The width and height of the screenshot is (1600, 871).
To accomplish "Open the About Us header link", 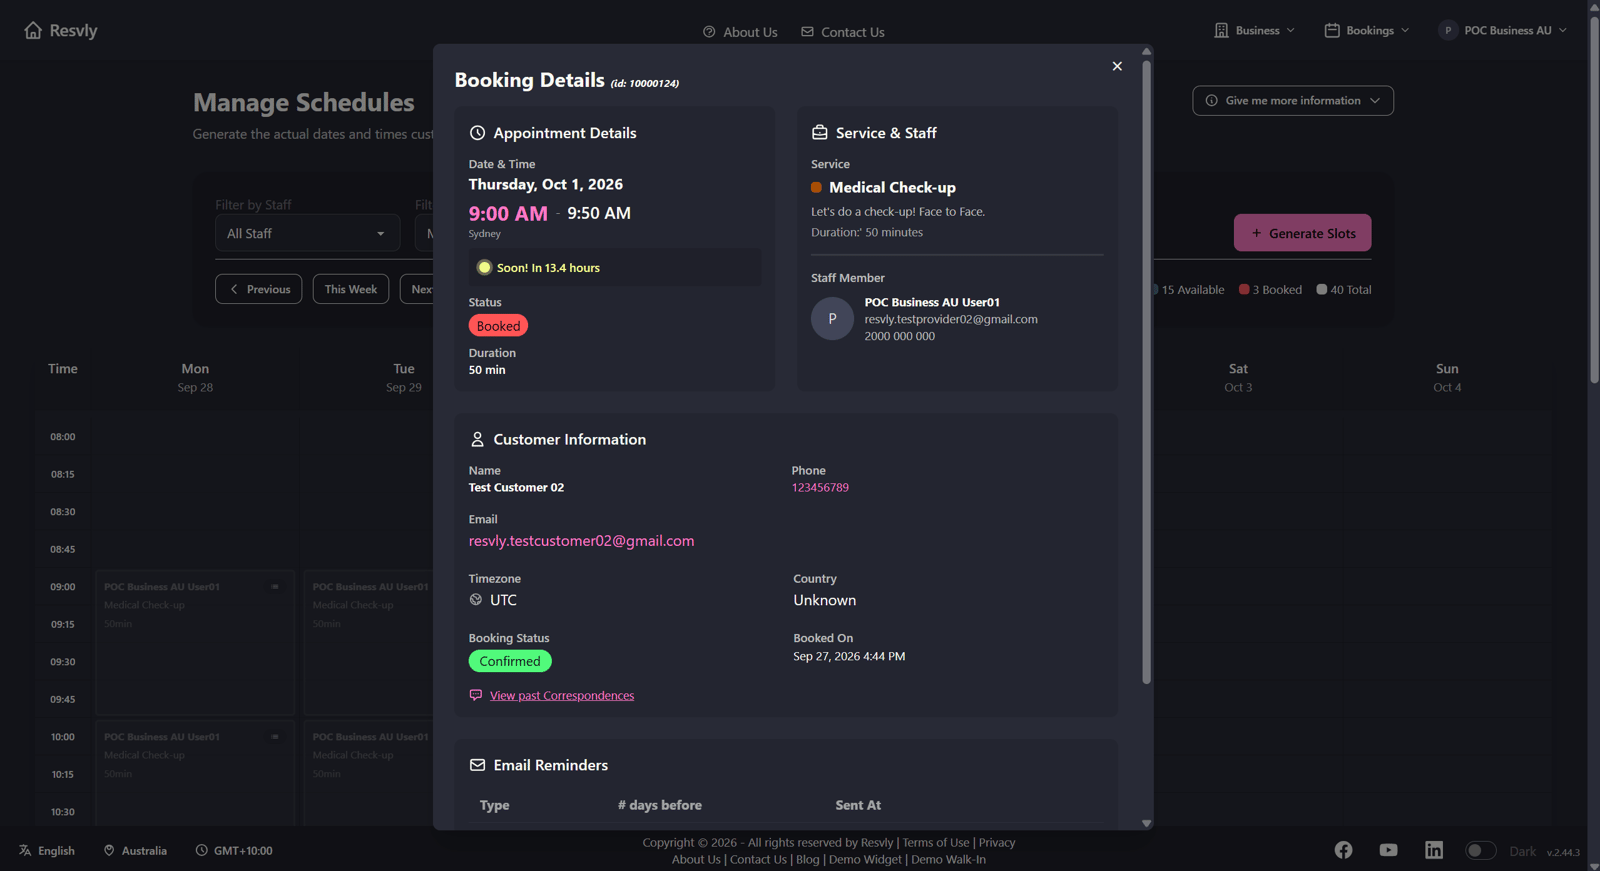I will (x=740, y=32).
